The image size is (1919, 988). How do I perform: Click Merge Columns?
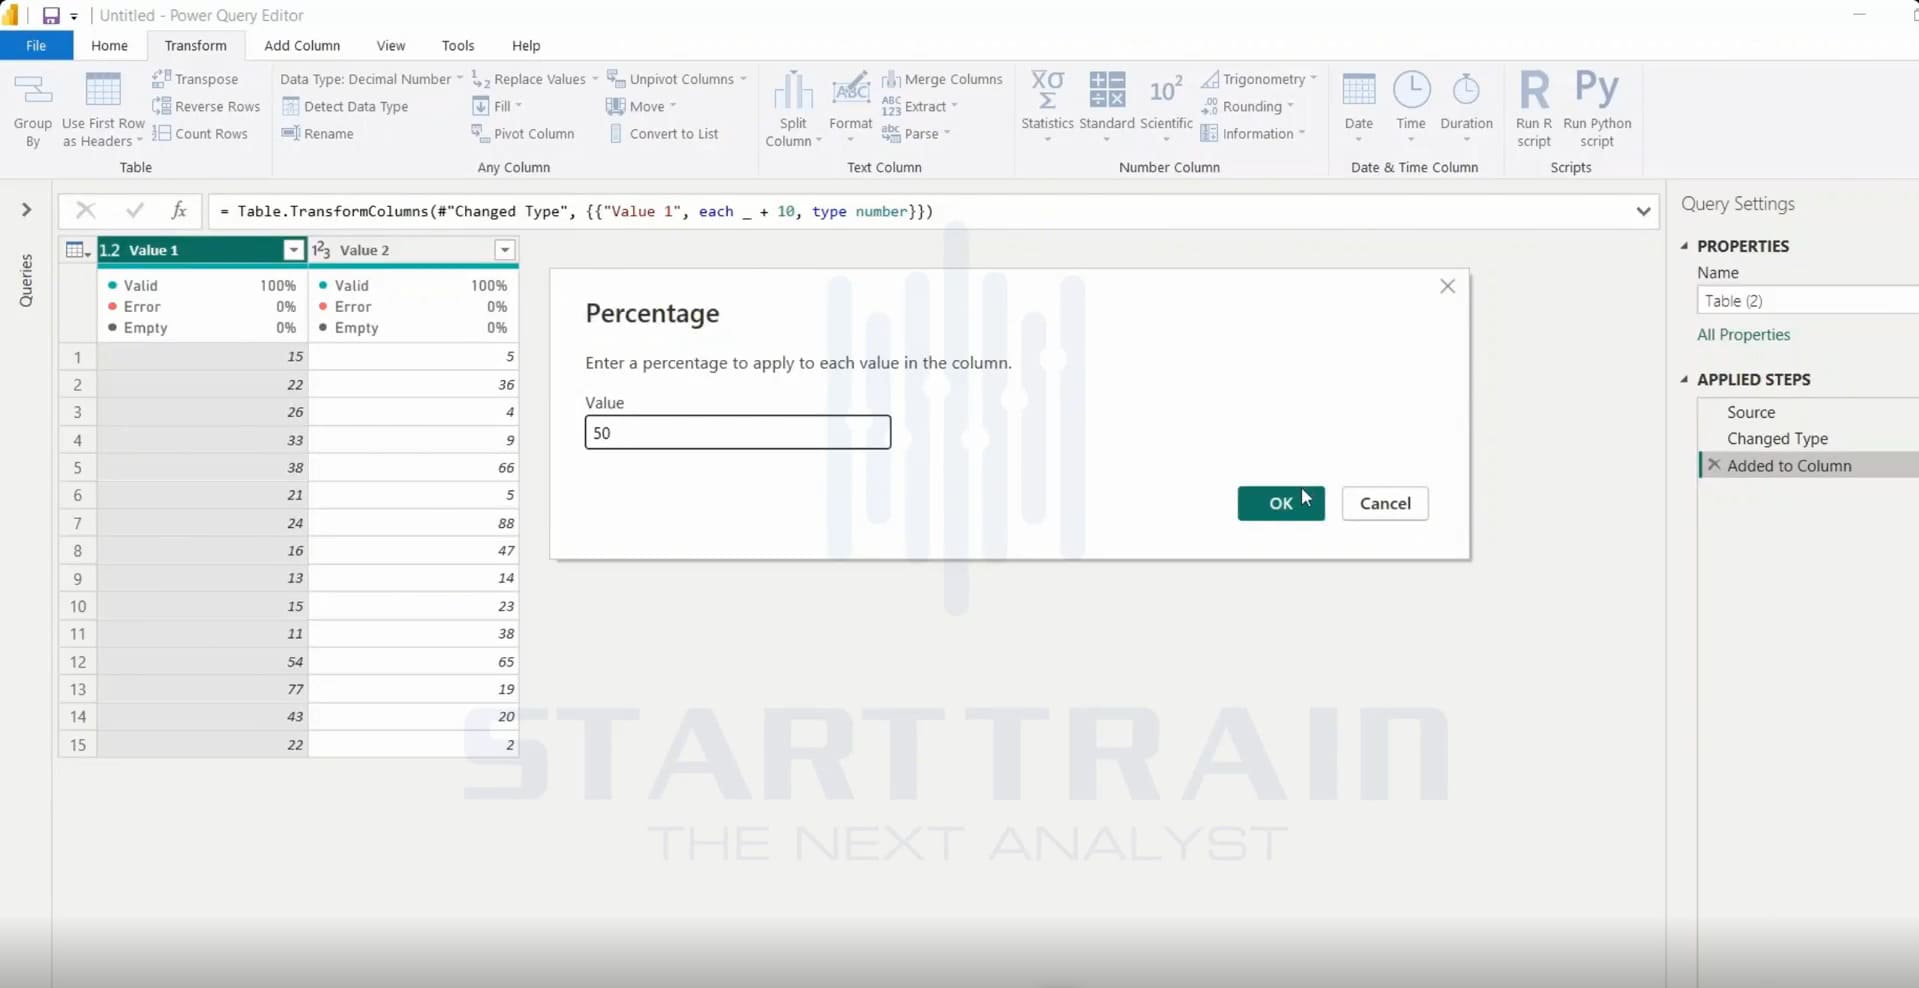coord(942,79)
